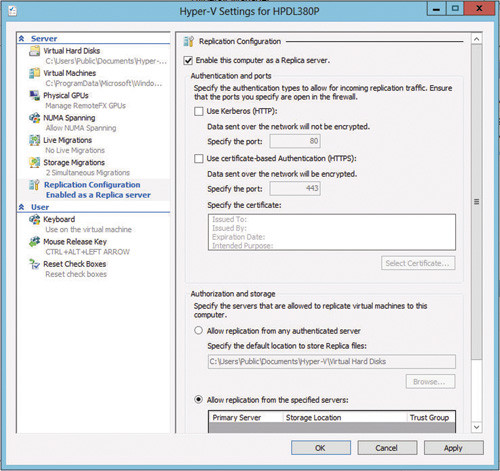Click the Cancel button
Image resolution: width=500 pixels, height=471 pixels.
387,448
